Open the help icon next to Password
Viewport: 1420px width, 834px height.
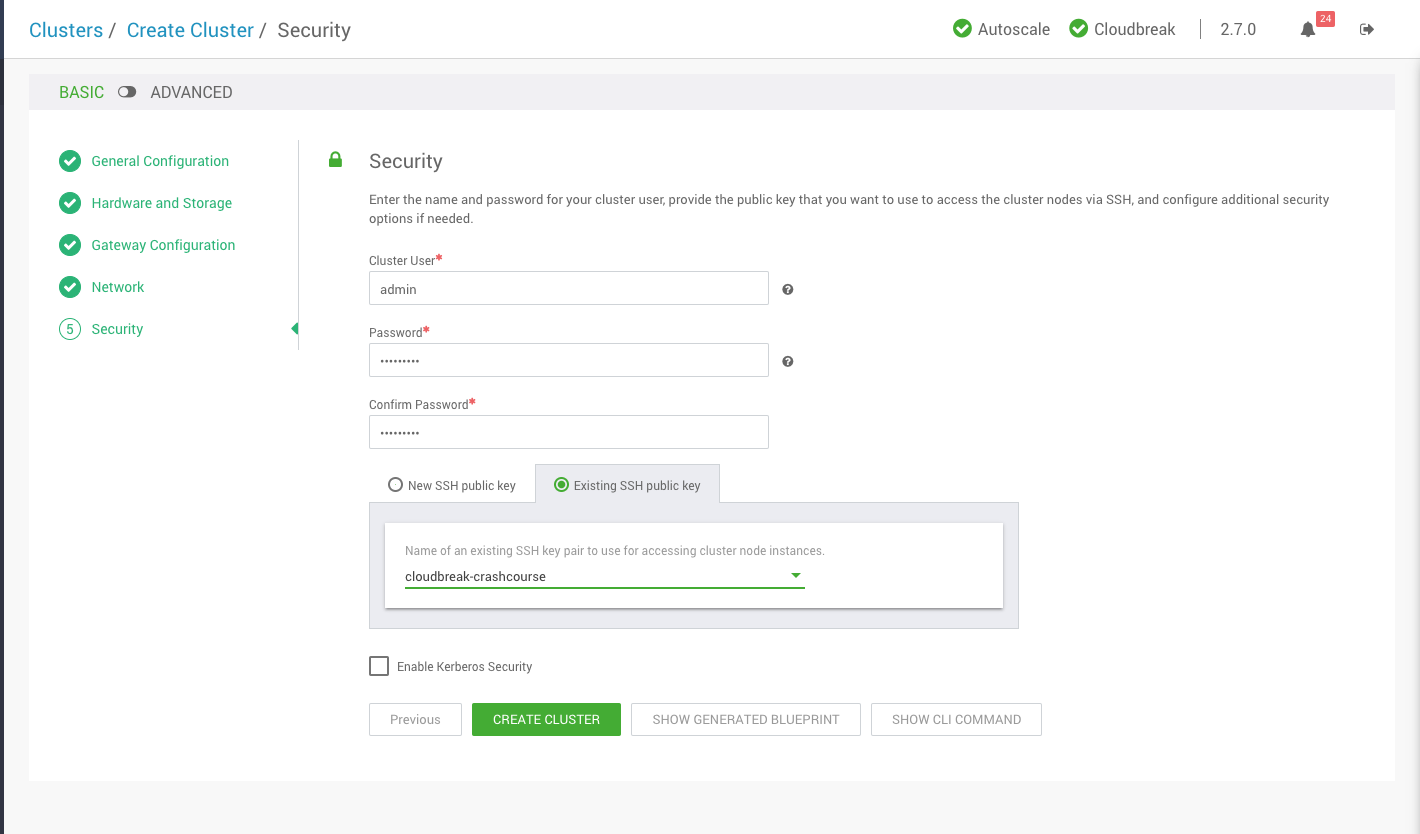pyautogui.click(x=787, y=361)
